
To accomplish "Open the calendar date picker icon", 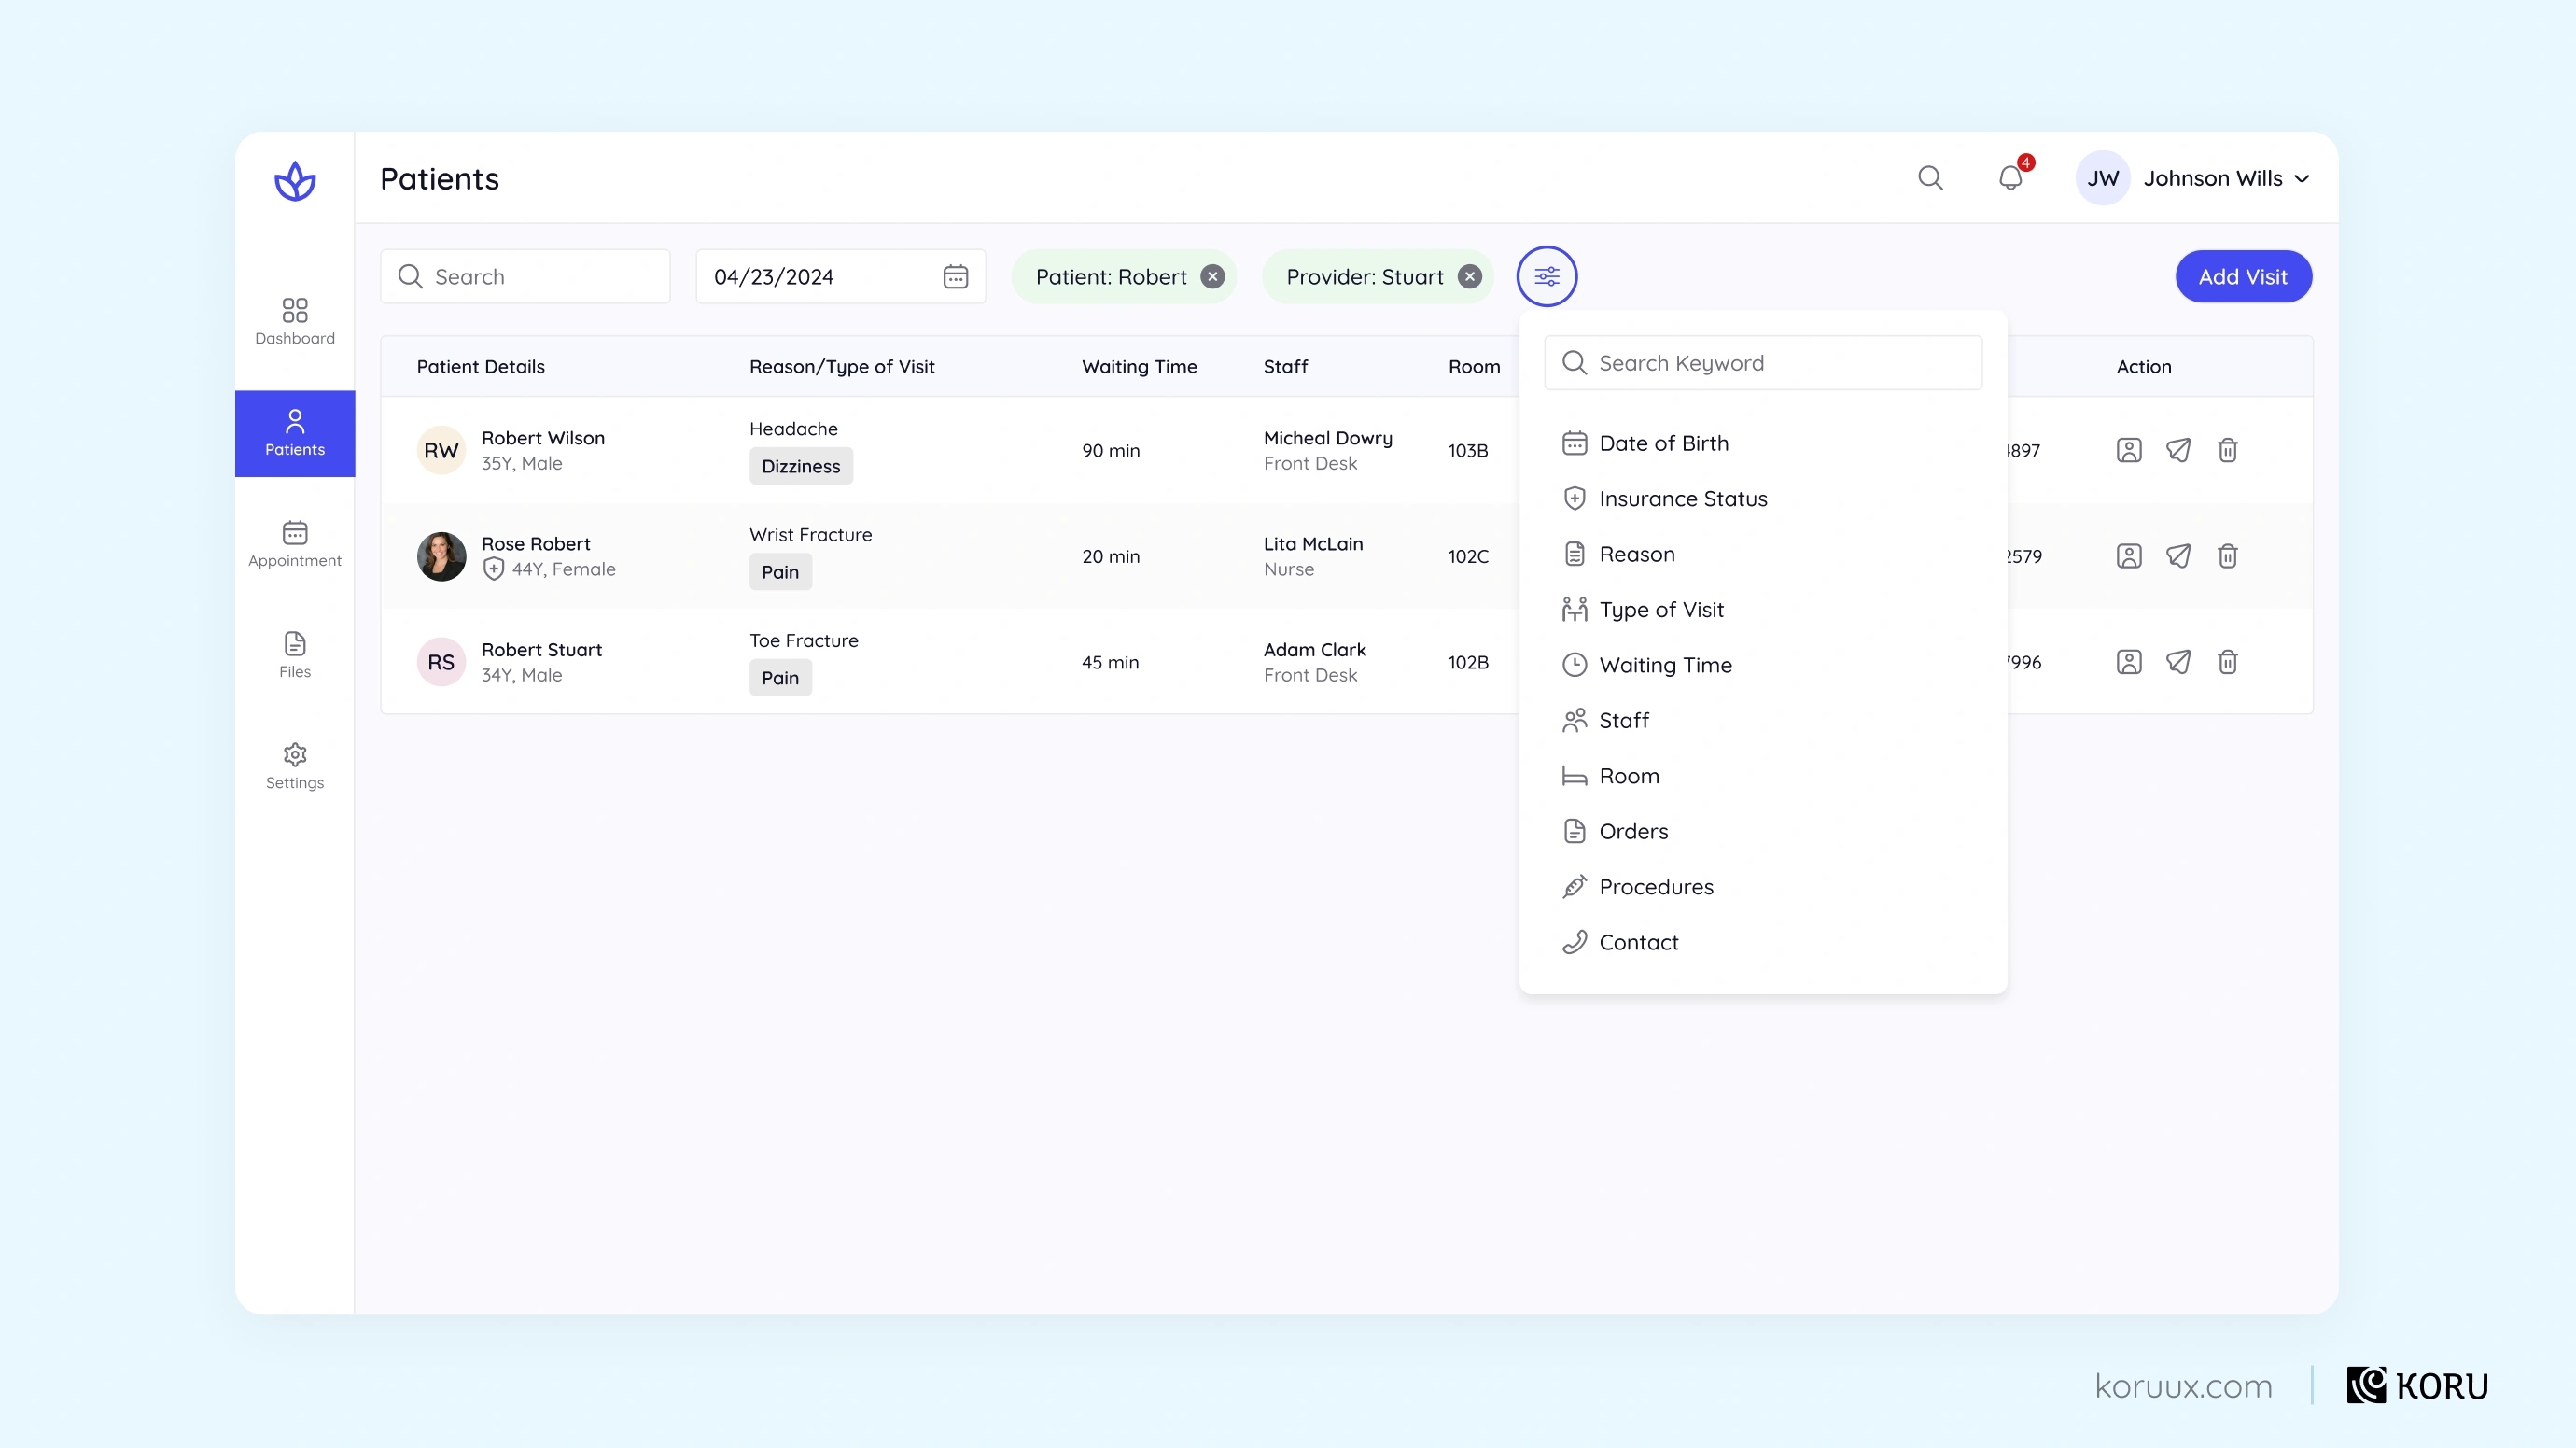I will (x=955, y=276).
